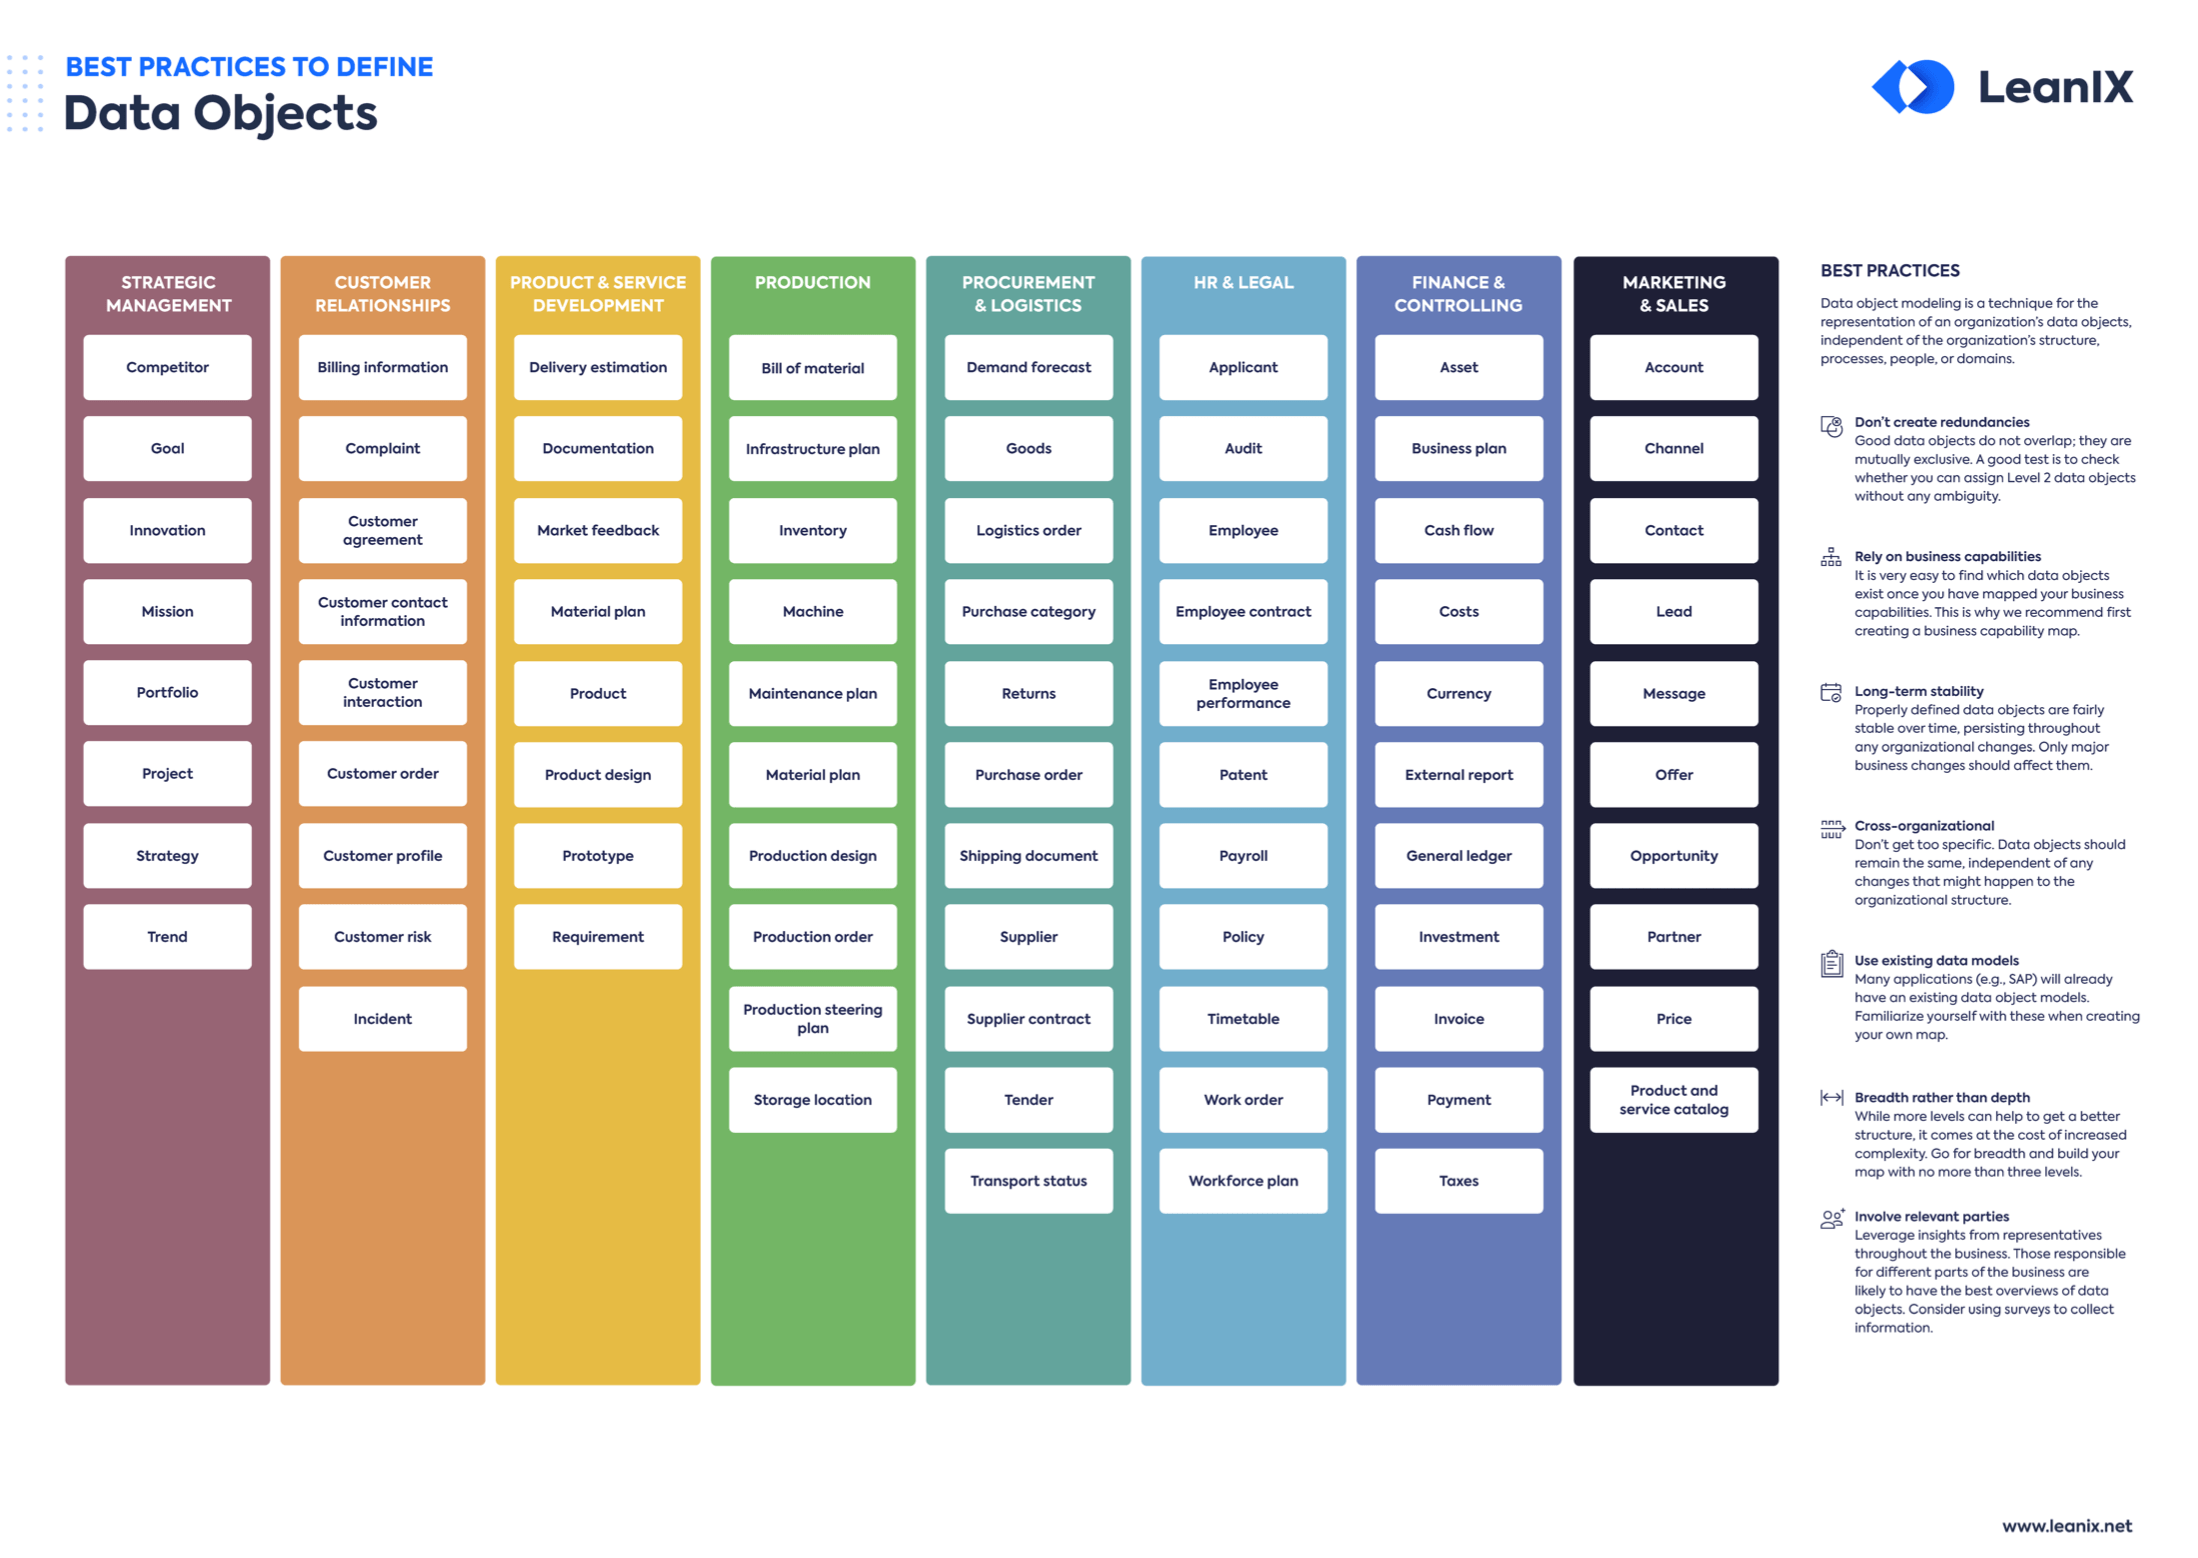Select the Logistics order card

(1027, 530)
